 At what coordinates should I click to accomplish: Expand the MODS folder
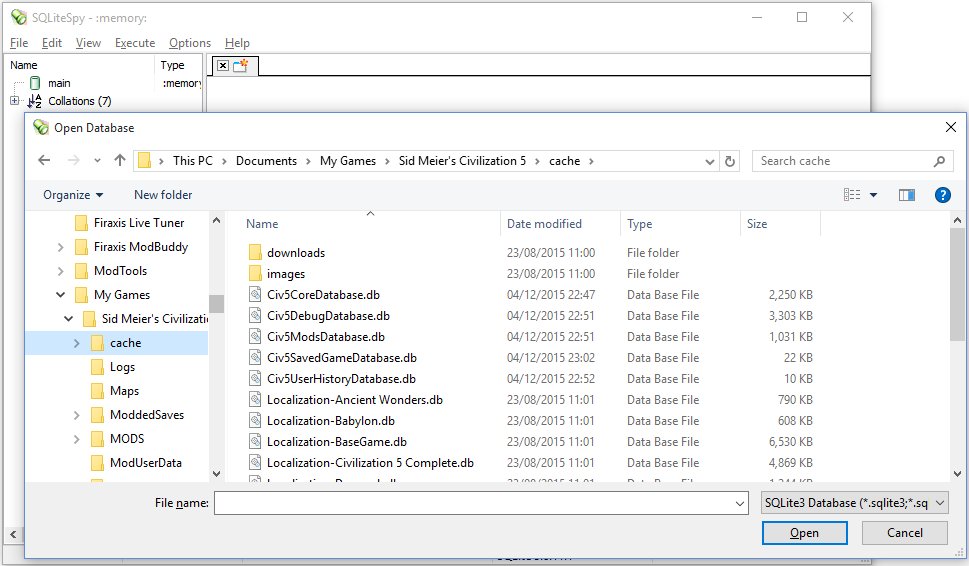pyautogui.click(x=77, y=439)
